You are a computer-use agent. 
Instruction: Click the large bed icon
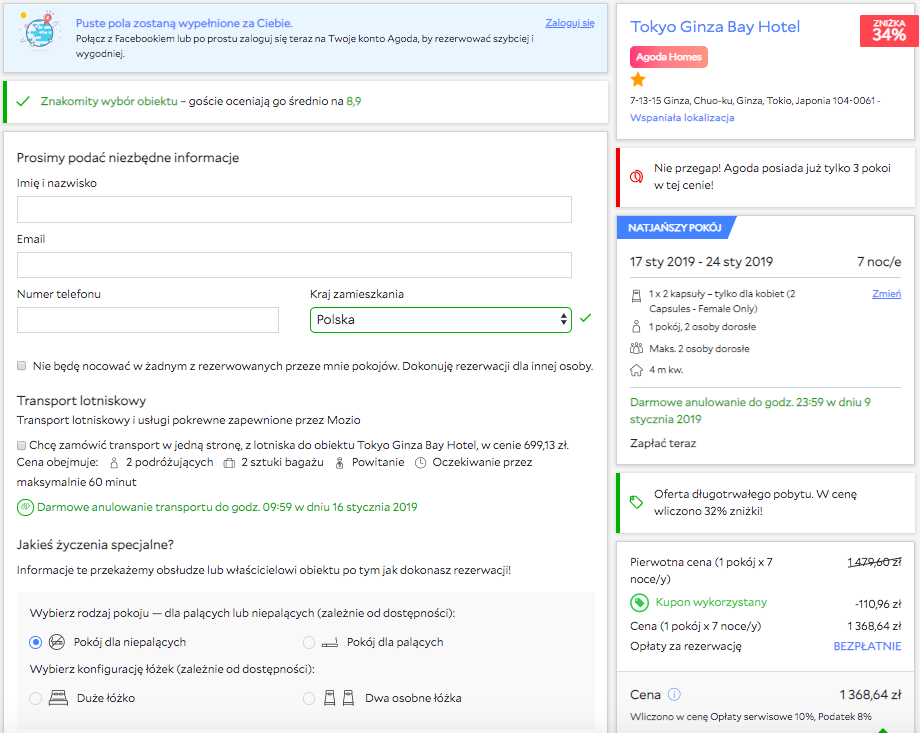(58, 698)
